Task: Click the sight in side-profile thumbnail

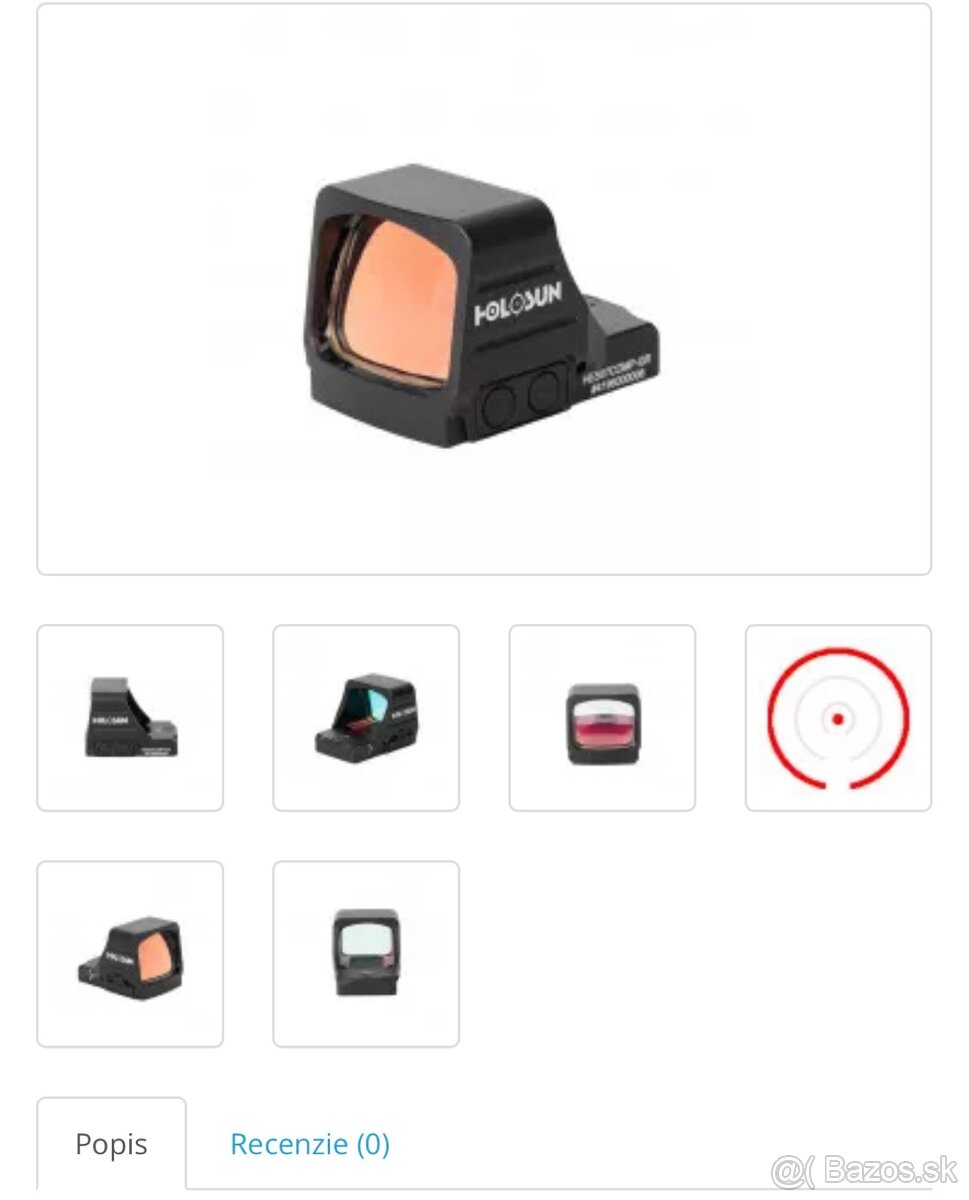Action: click(130, 717)
